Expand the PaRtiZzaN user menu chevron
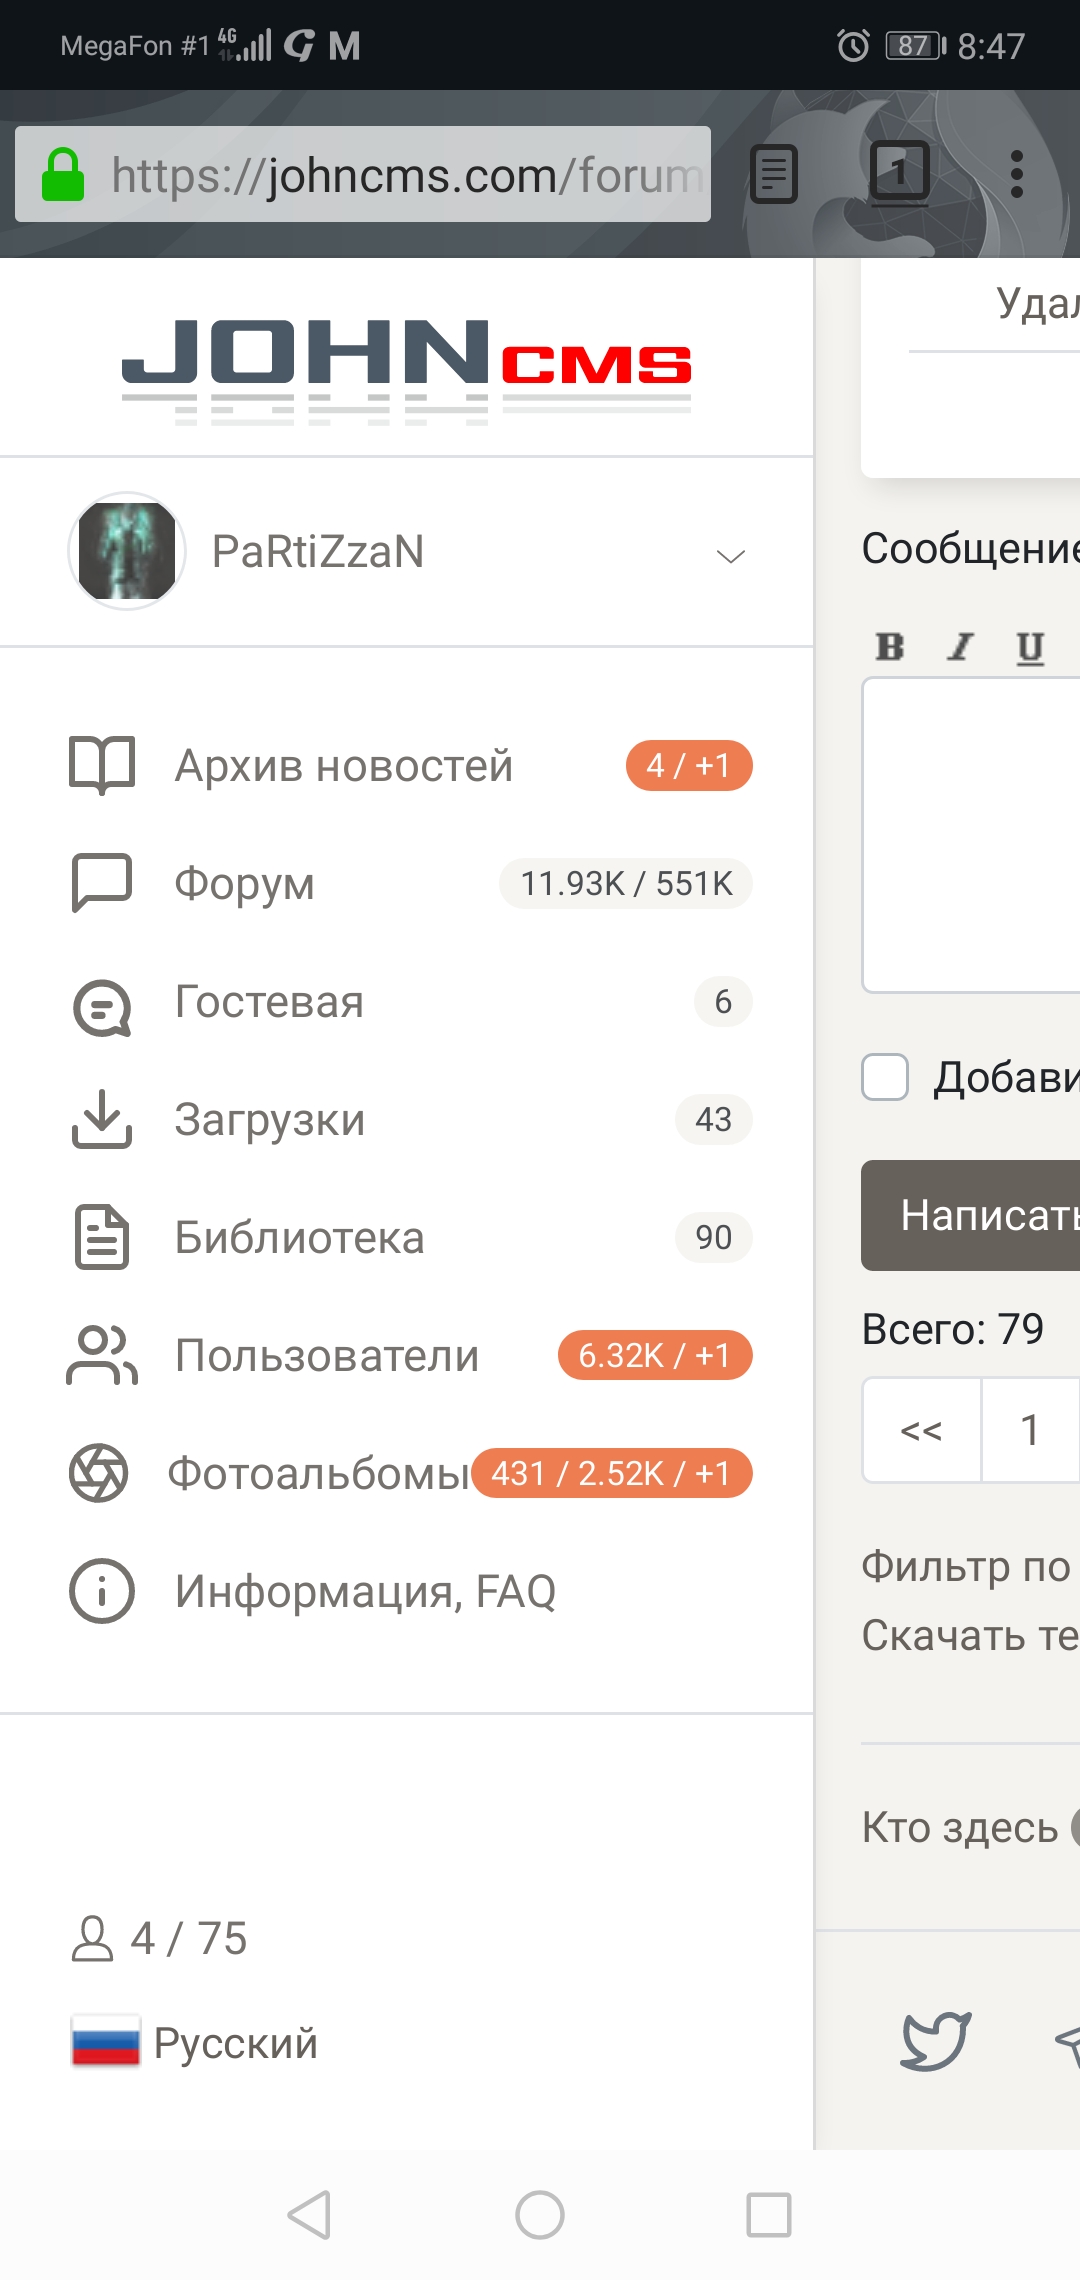Viewport: 1080px width, 2280px height. [x=731, y=556]
